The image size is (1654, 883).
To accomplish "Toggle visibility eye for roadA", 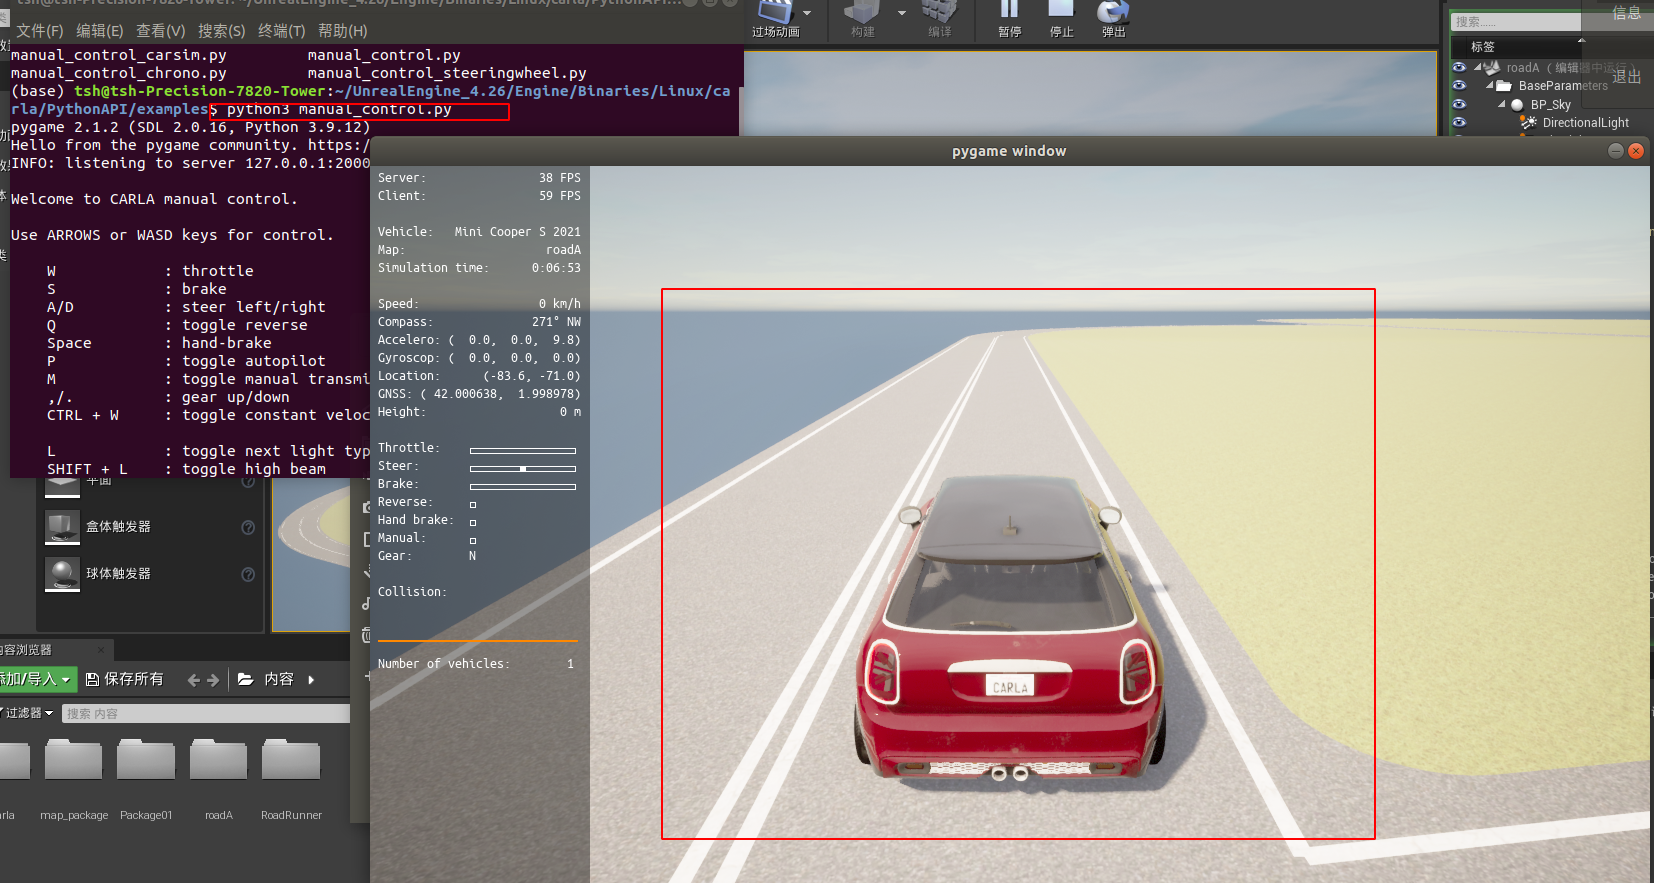I will pyautogui.click(x=1459, y=67).
